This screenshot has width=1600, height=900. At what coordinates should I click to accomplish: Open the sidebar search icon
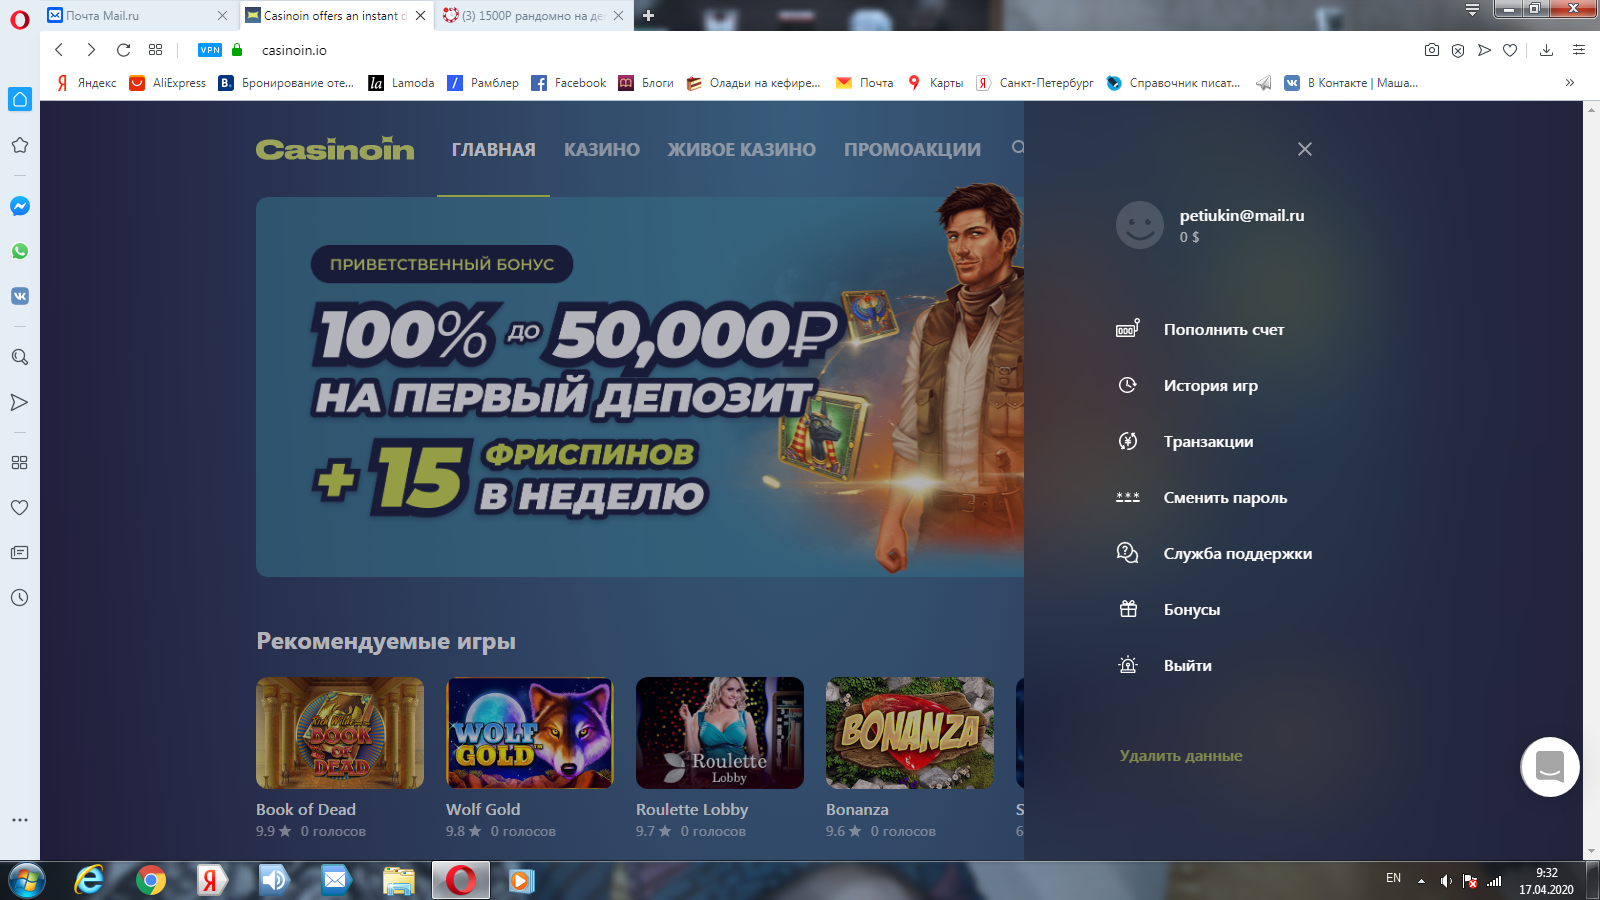tap(19, 357)
